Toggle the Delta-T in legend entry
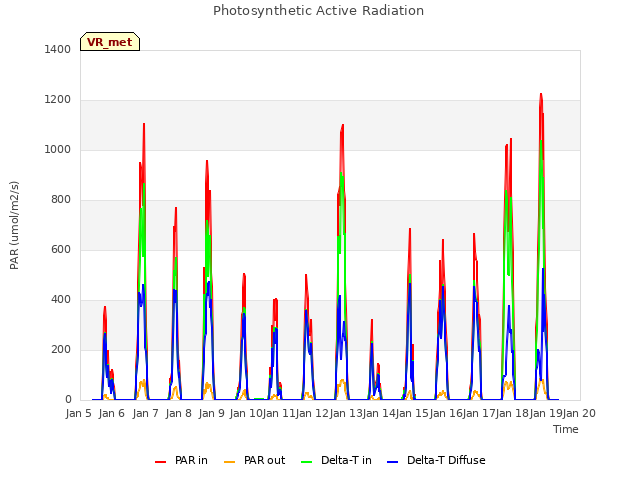Screen dimensions: 640x480 tap(336, 460)
